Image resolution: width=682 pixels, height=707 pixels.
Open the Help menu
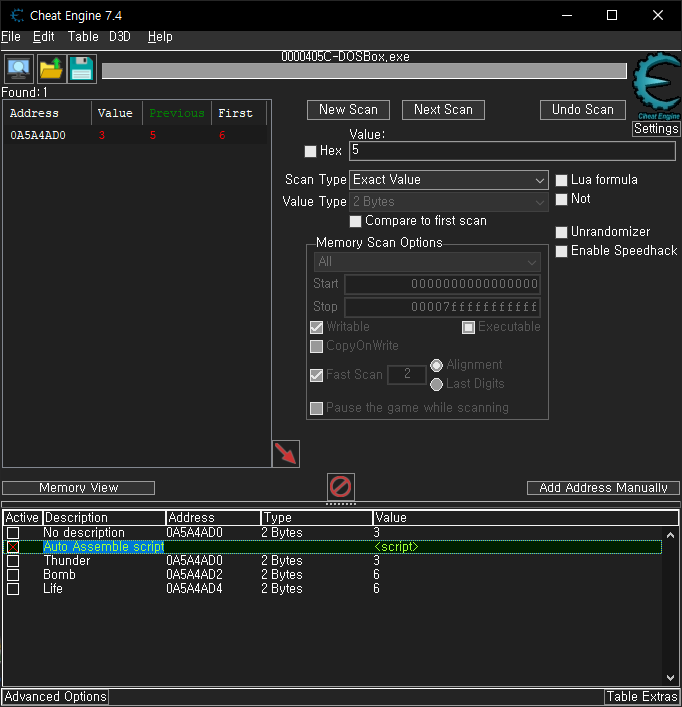(x=160, y=37)
